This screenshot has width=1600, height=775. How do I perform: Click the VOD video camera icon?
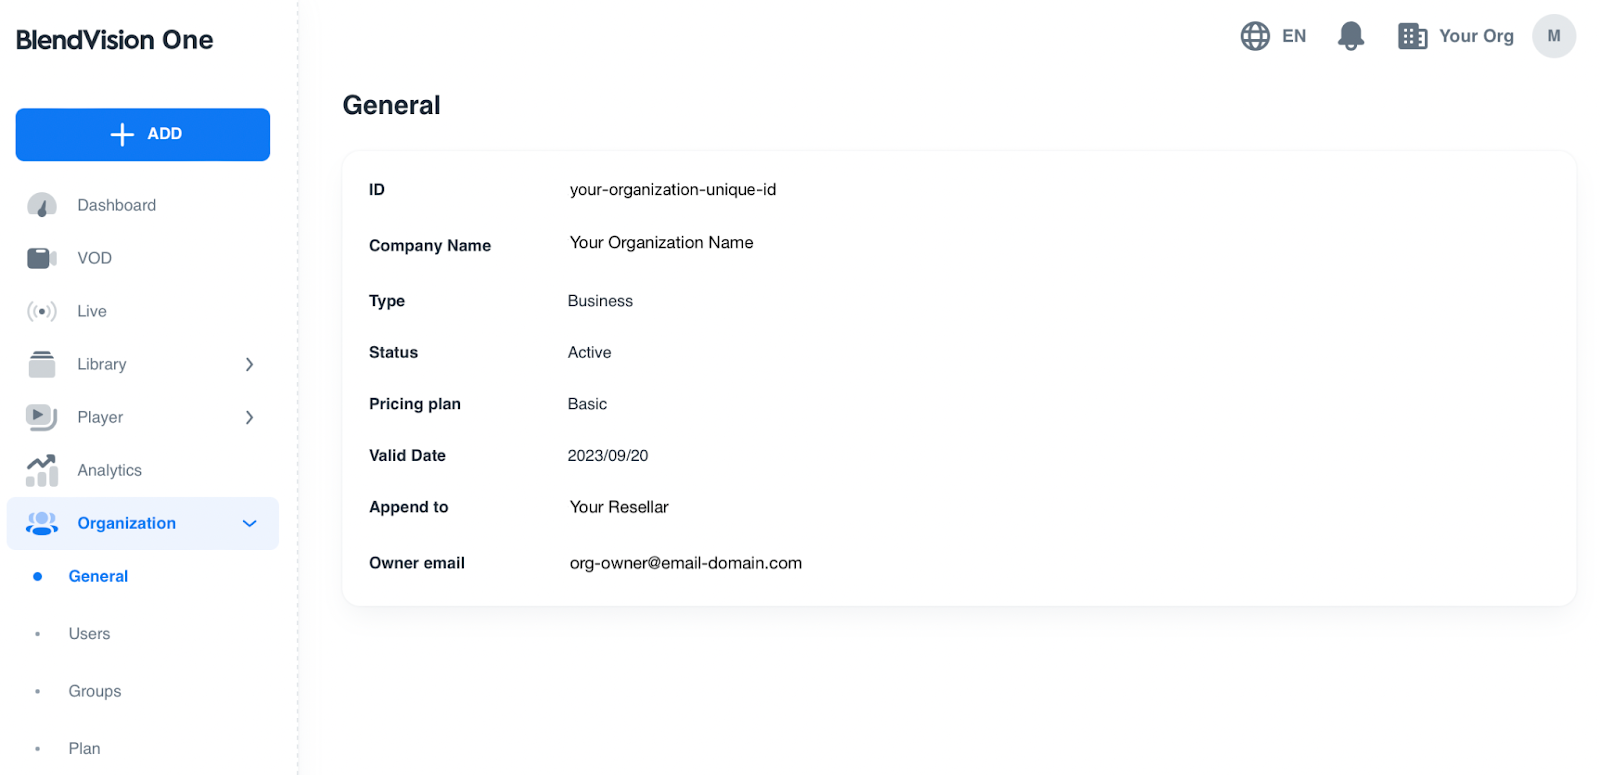(42, 258)
